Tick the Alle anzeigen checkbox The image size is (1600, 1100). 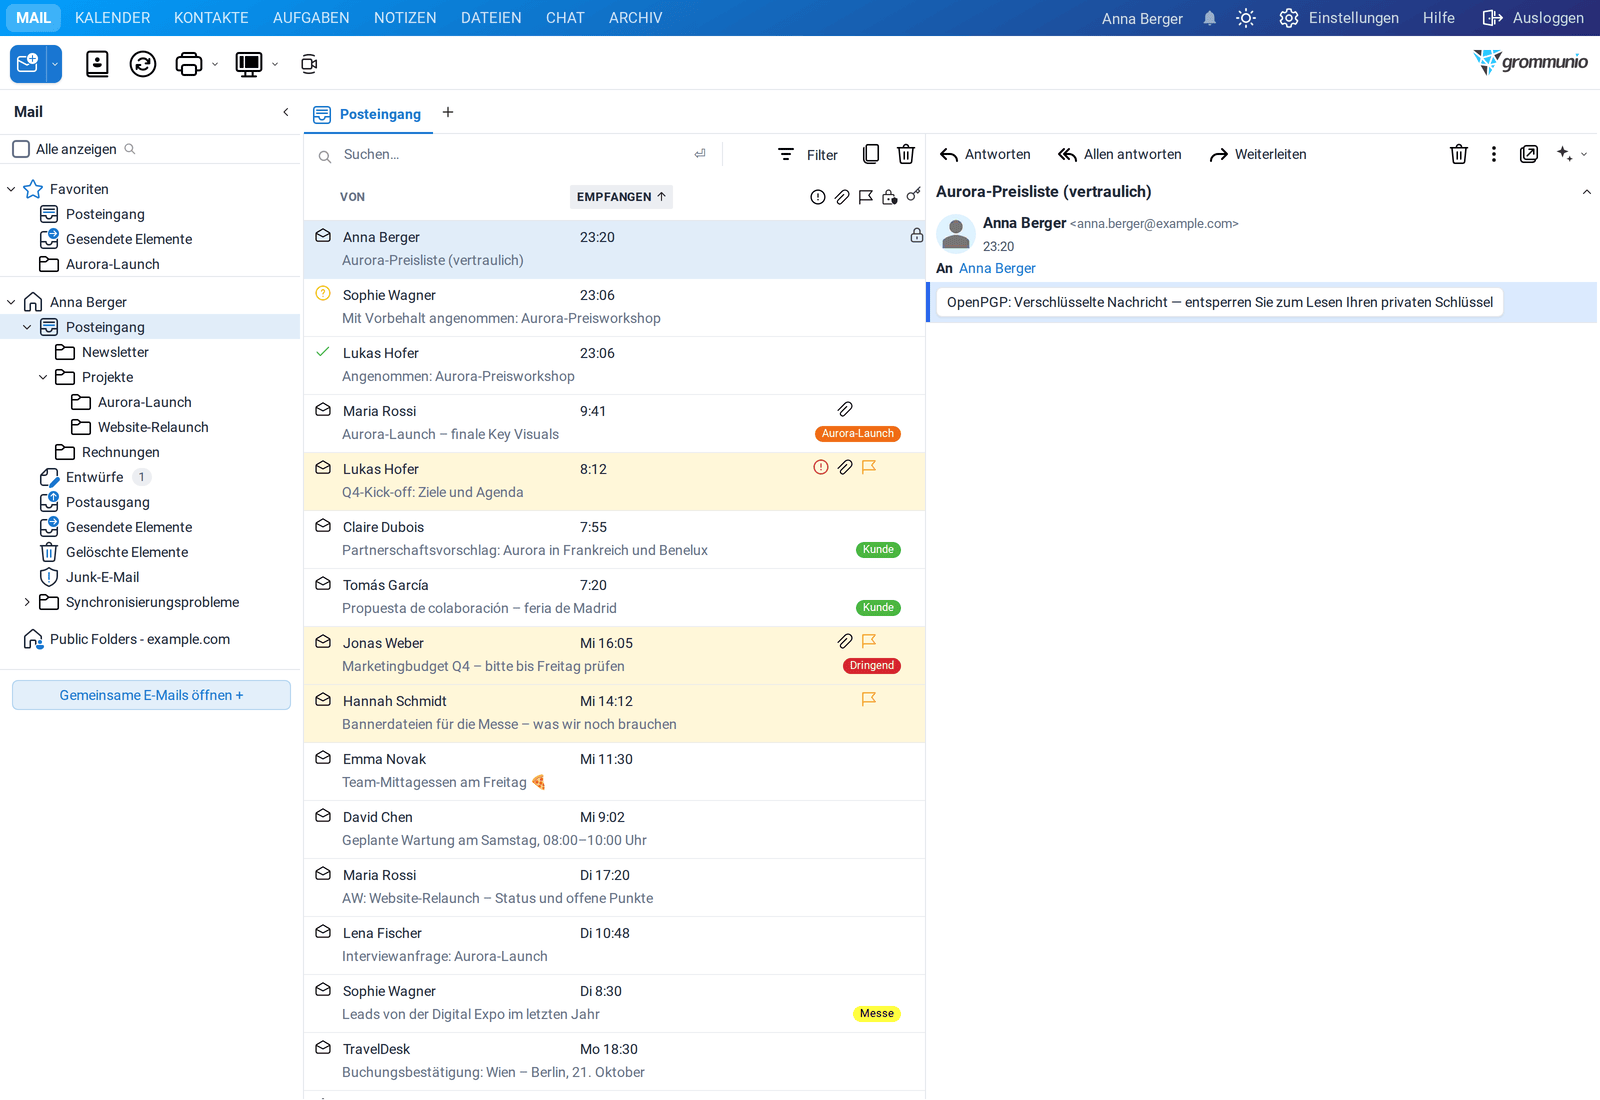pos(21,149)
